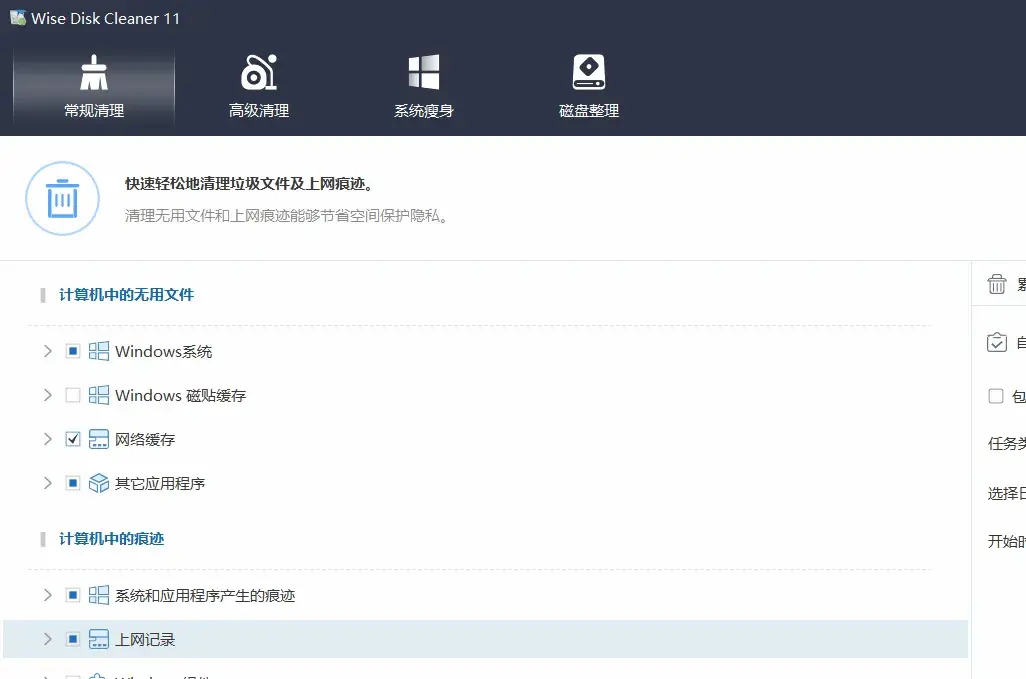Expand 系统和应用程序产生的痕迹 category

[x=47, y=595]
